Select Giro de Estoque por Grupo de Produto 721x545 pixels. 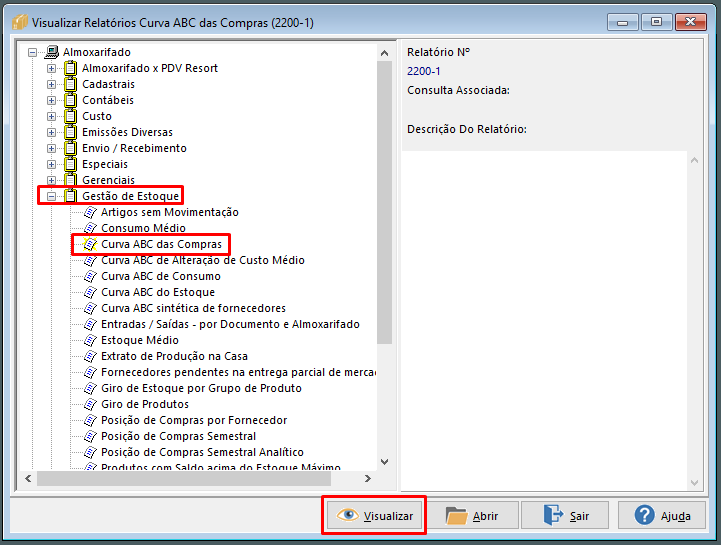(x=201, y=388)
